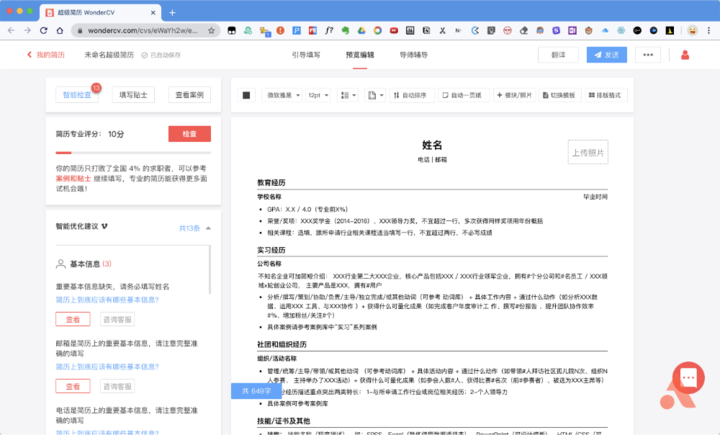
Task: Click the OneNote purple extension icon
Action: [x=572, y=30]
